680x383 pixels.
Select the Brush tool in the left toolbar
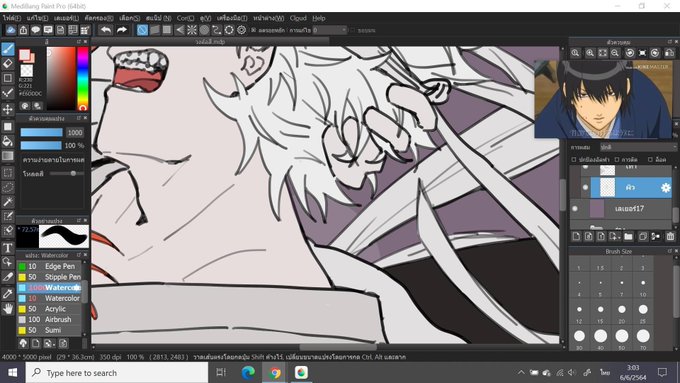(8, 49)
